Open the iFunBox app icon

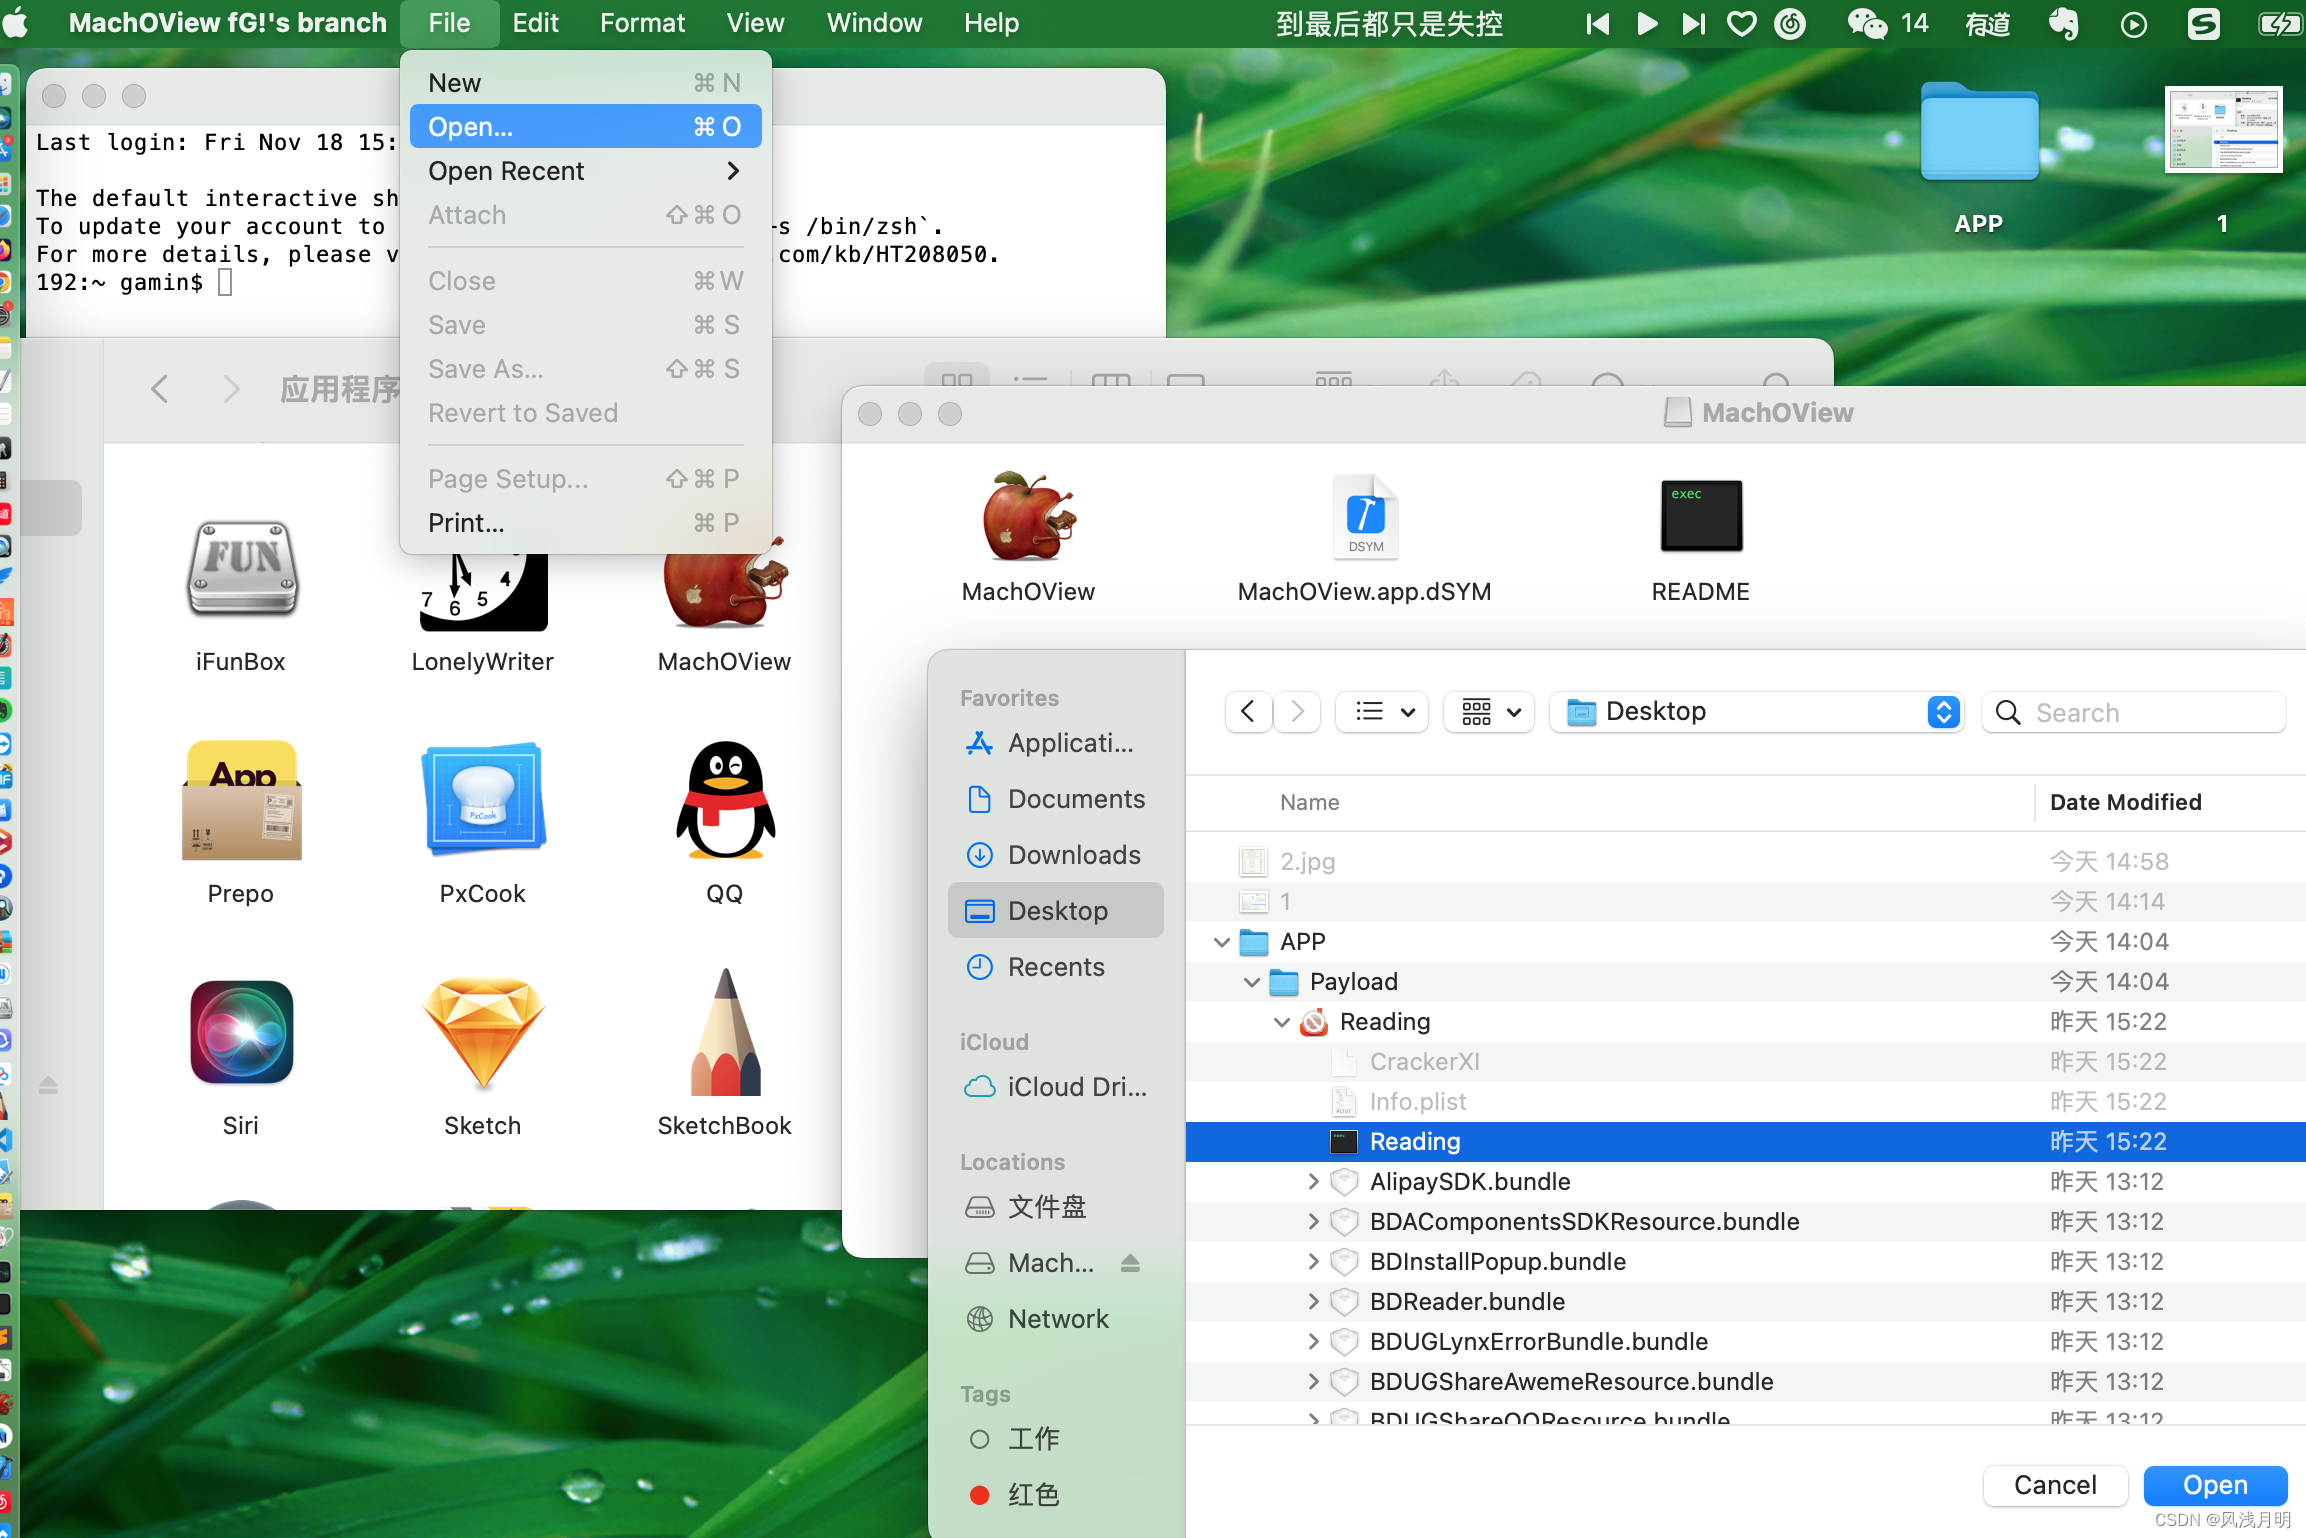click(241, 570)
